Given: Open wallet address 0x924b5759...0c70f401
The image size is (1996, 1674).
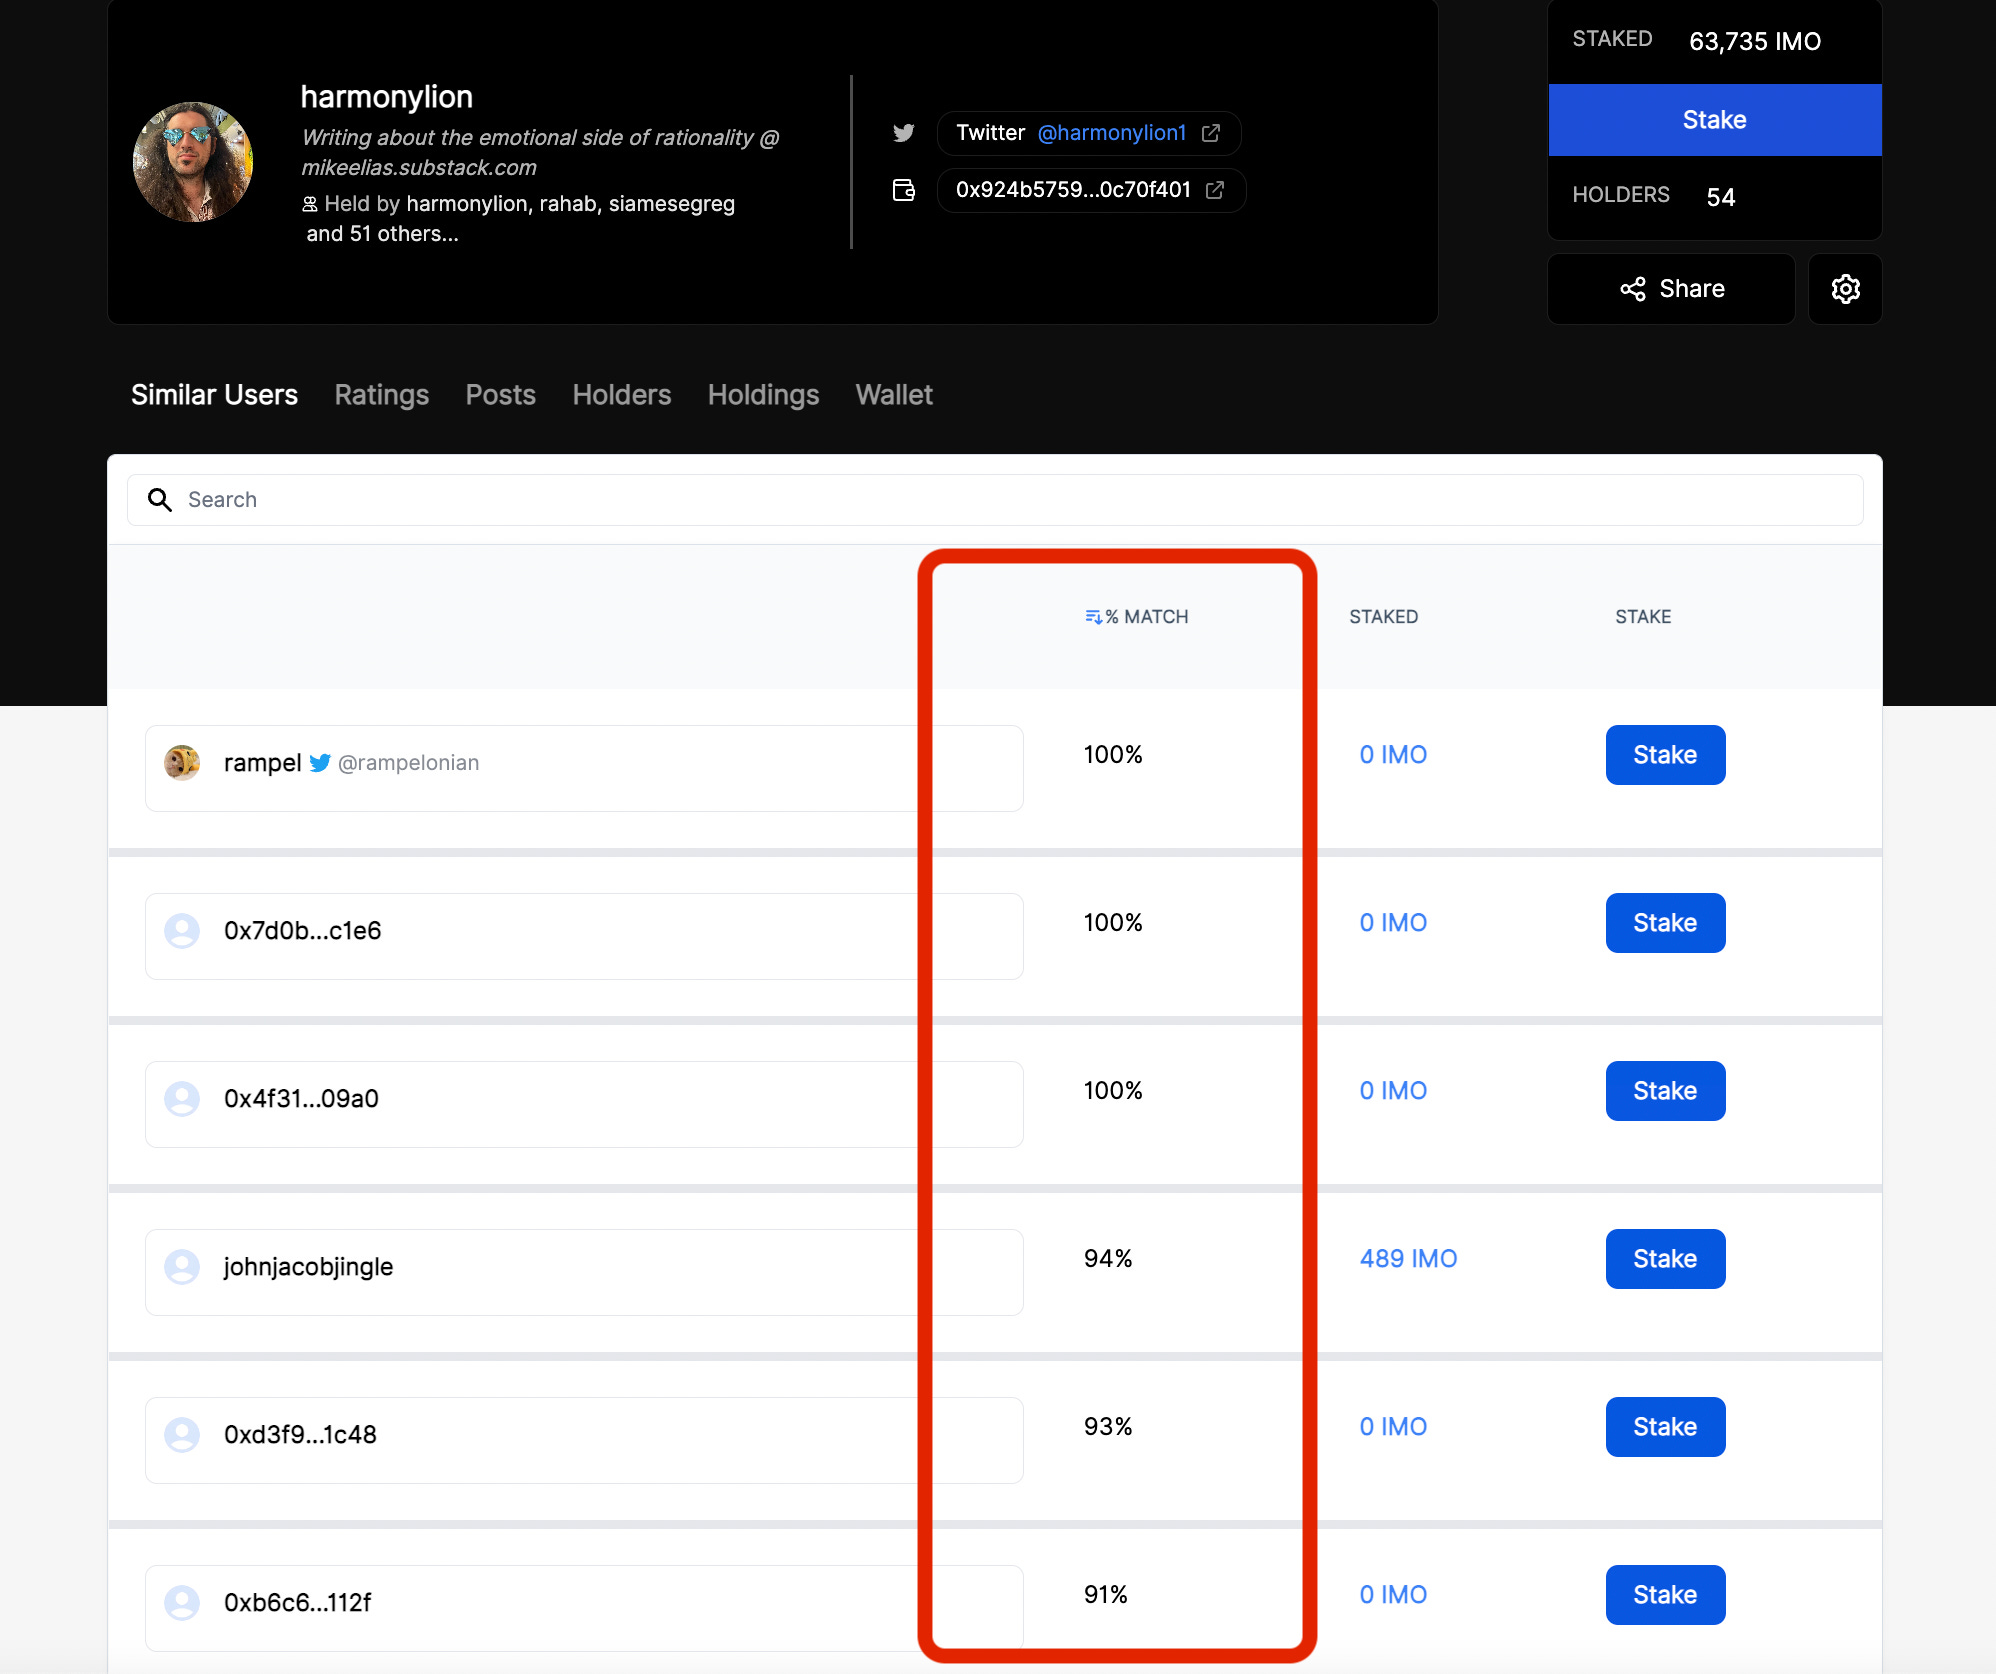Looking at the screenshot, I should click(x=1073, y=190).
